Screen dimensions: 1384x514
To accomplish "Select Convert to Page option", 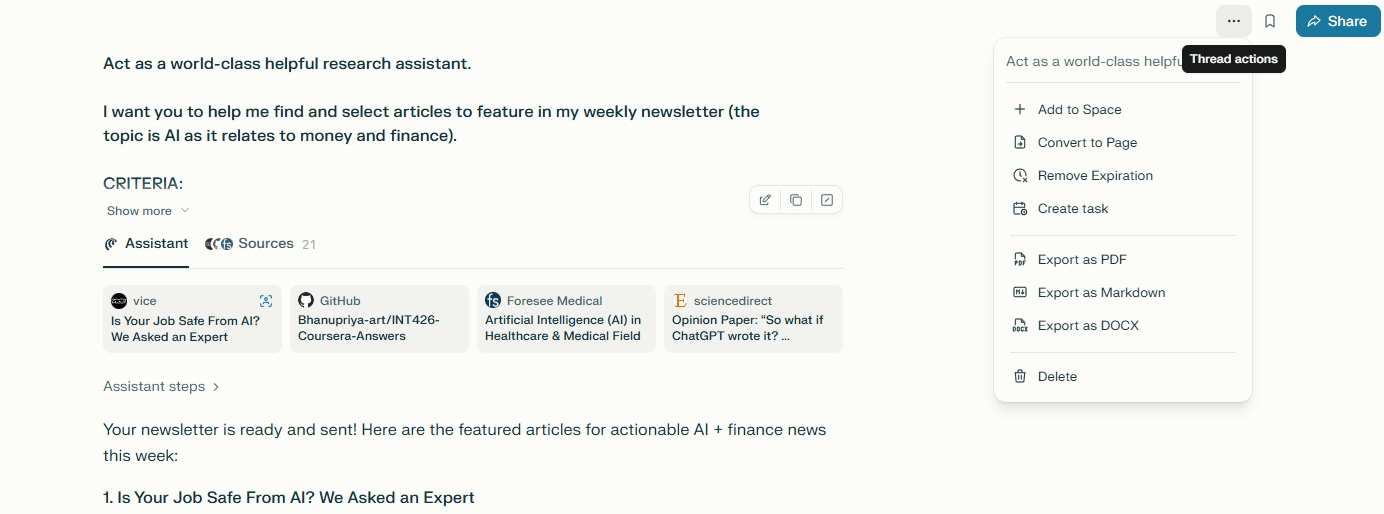I will pos(1087,143).
